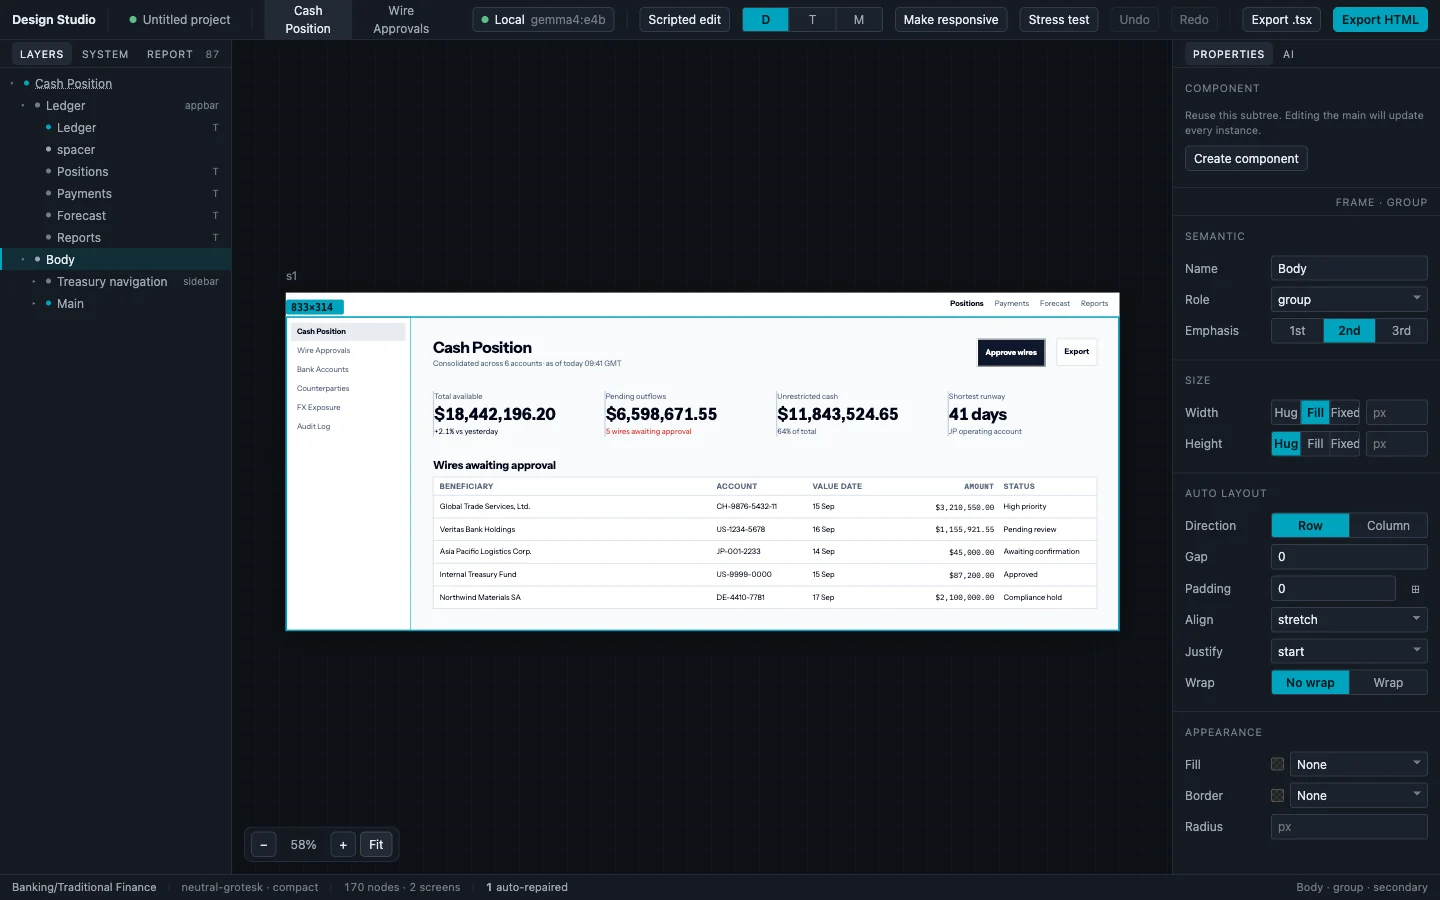Run the Stress test
Viewport: 1440px width, 900px height.
coord(1059,20)
